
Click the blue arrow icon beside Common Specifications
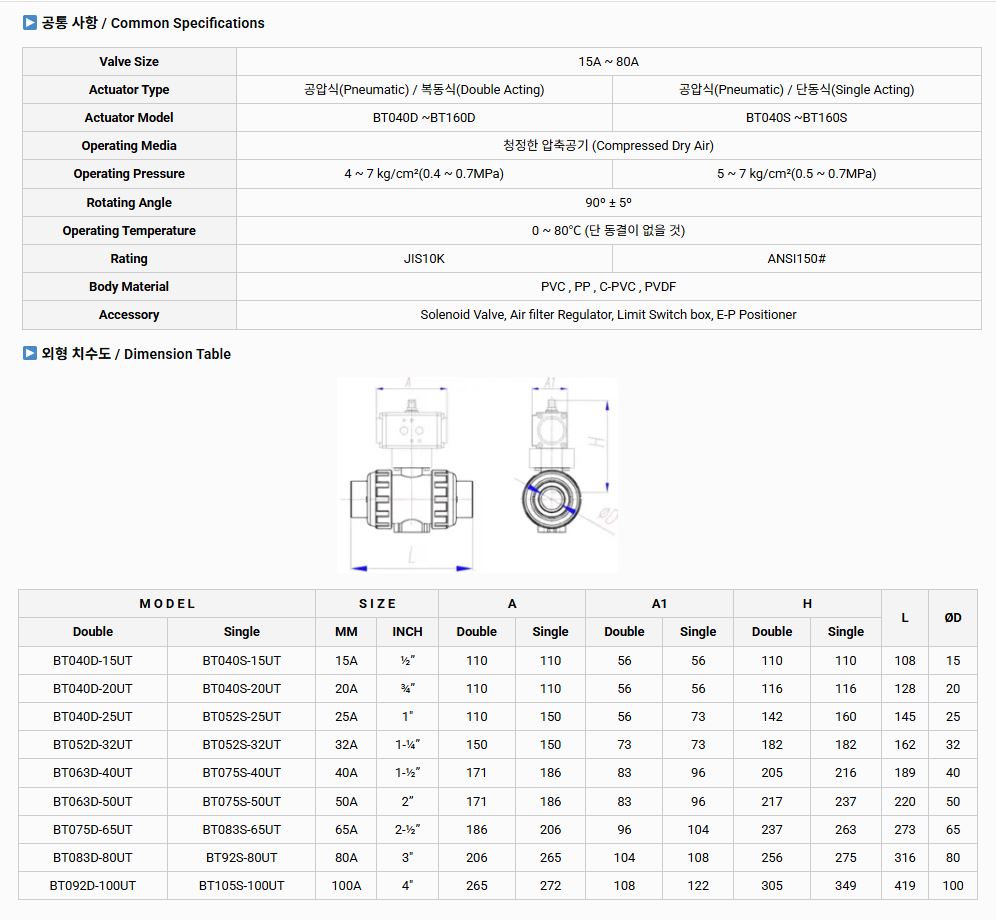pos(30,22)
